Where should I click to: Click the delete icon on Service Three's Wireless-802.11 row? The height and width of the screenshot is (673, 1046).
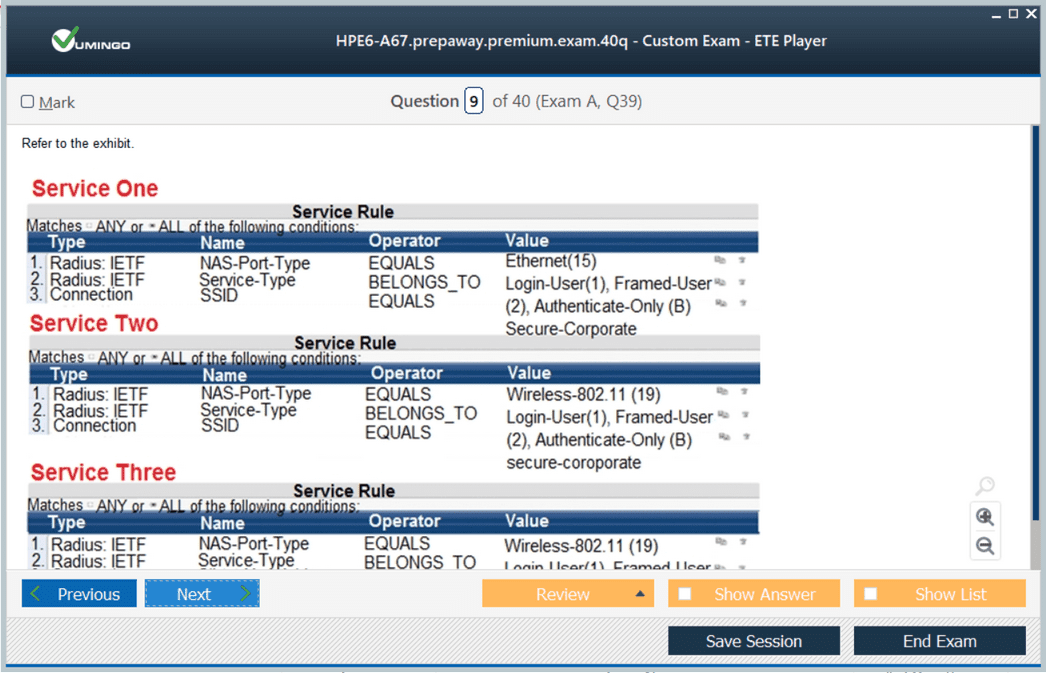coord(742,542)
